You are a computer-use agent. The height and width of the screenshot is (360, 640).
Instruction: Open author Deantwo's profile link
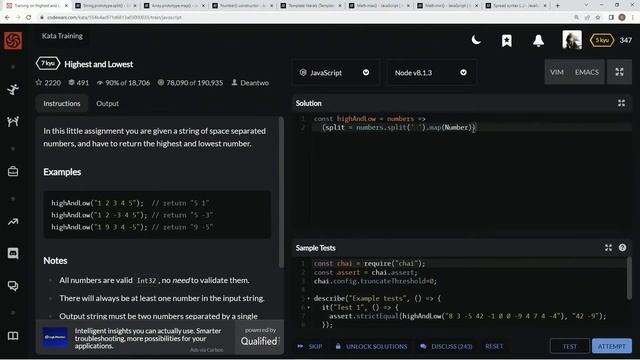coord(250,82)
